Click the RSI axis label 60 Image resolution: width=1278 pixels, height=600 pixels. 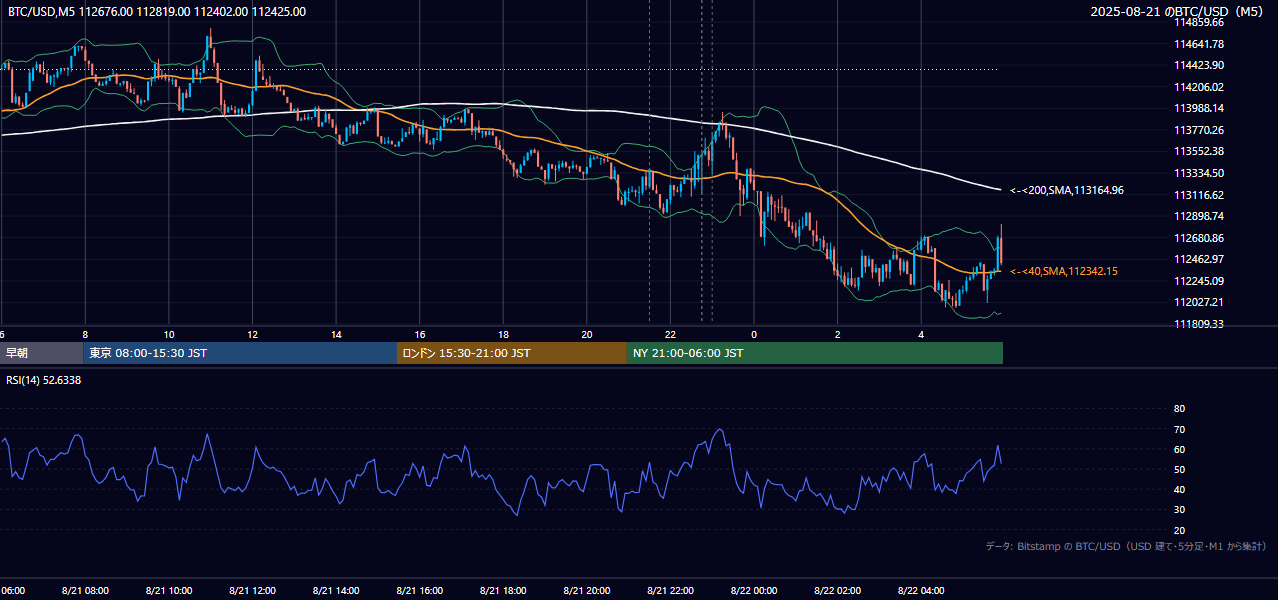pyautogui.click(x=1179, y=449)
